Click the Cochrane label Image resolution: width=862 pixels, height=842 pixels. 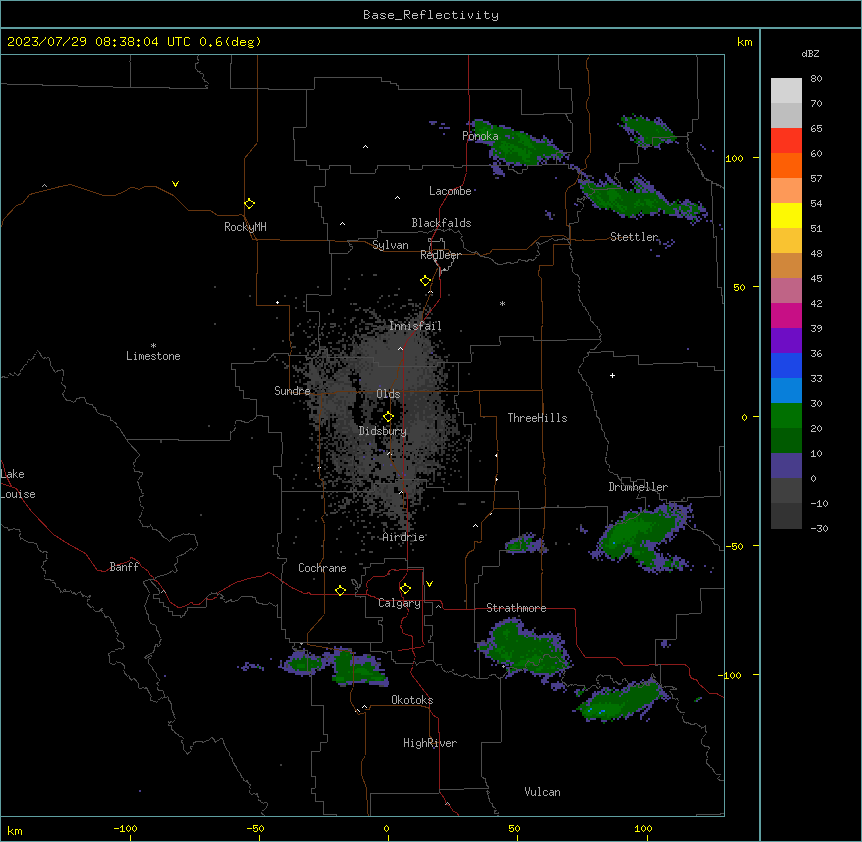[x=322, y=568]
